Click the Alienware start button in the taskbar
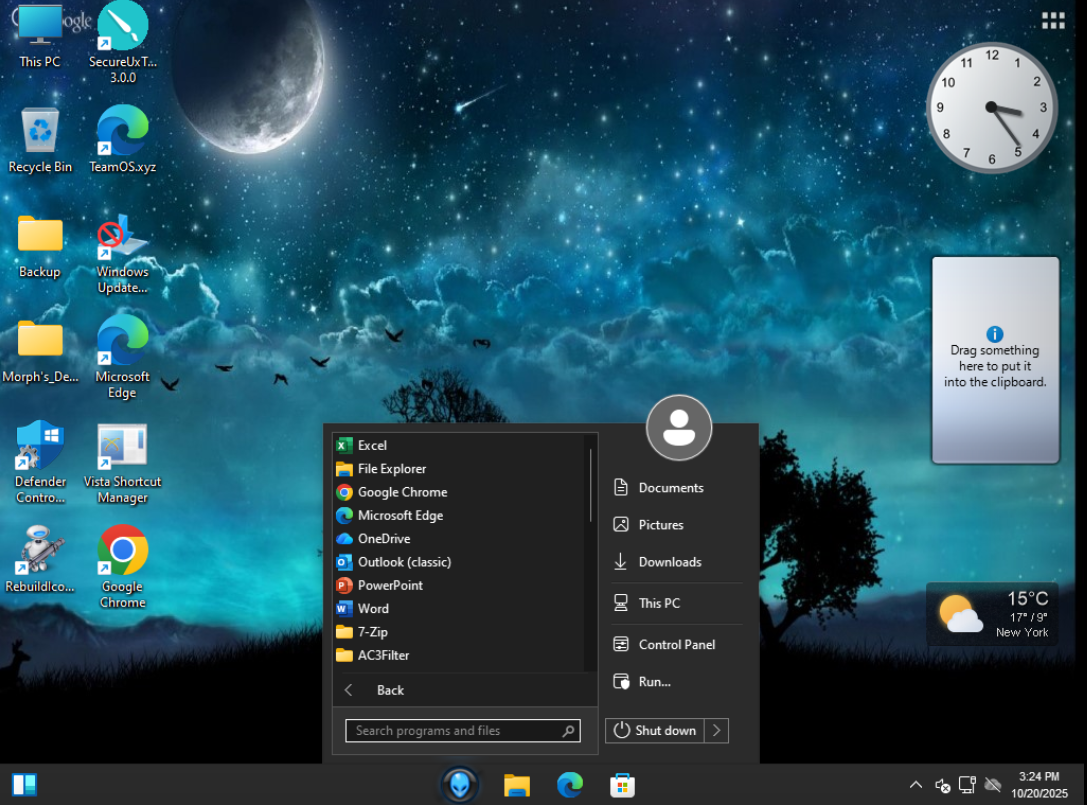Image resolution: width=1087 pixels, height=805 pixels. point(460,785)
